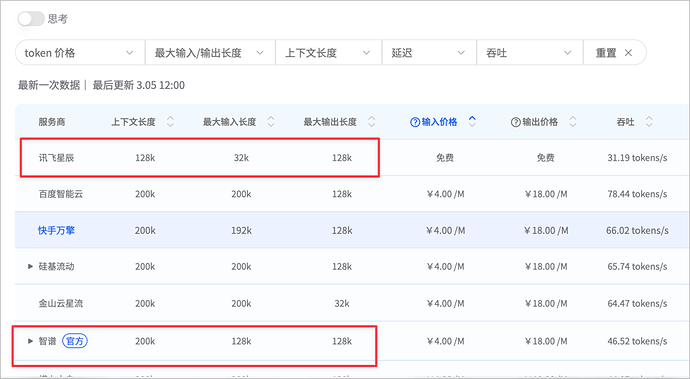Click 最新一次数据 label
The width and height of the screenshot is (690, 379).
[49, 85]
